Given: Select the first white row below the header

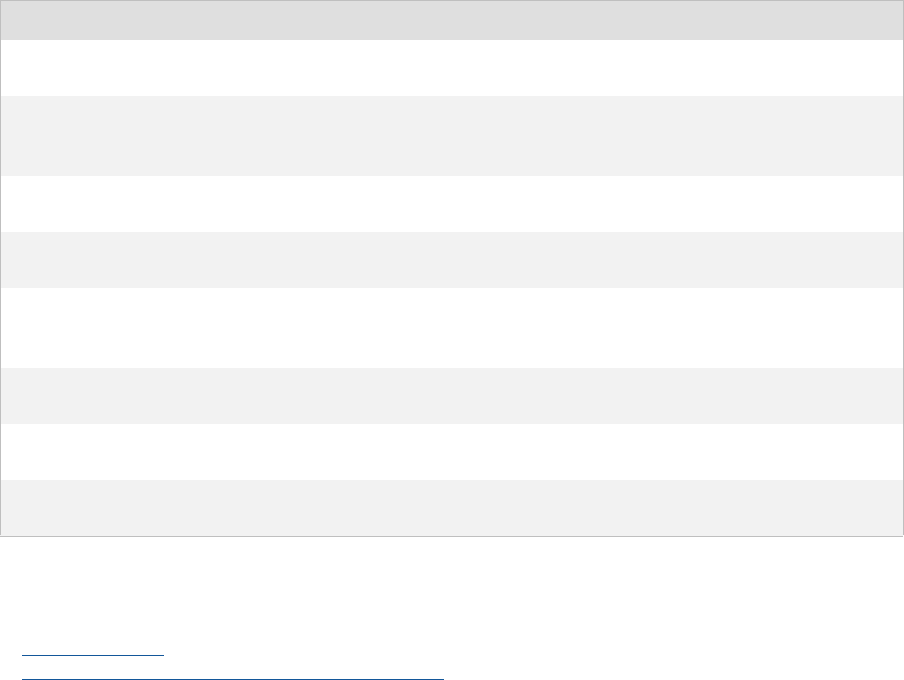Looking at the screenshot, I should (x=450, y=68).
